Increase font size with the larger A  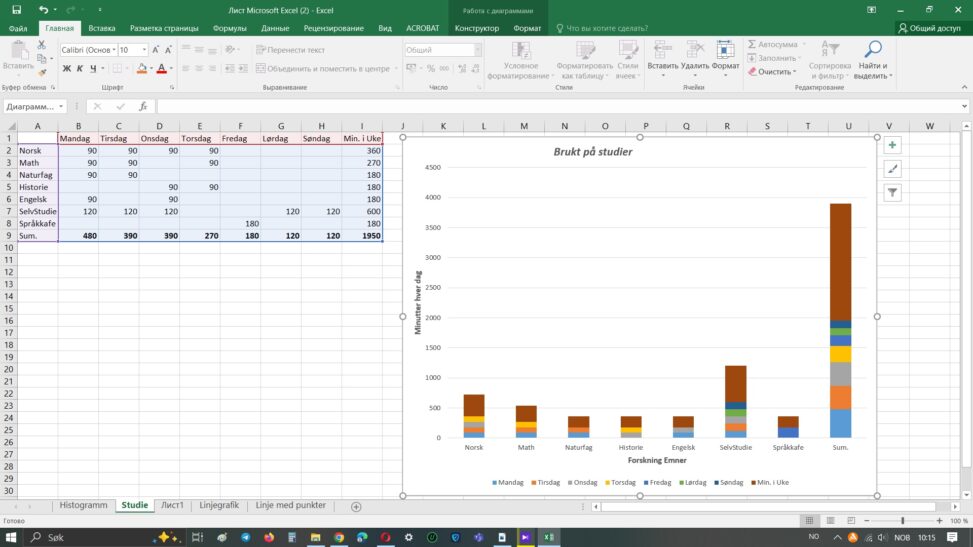click(156, 50)
